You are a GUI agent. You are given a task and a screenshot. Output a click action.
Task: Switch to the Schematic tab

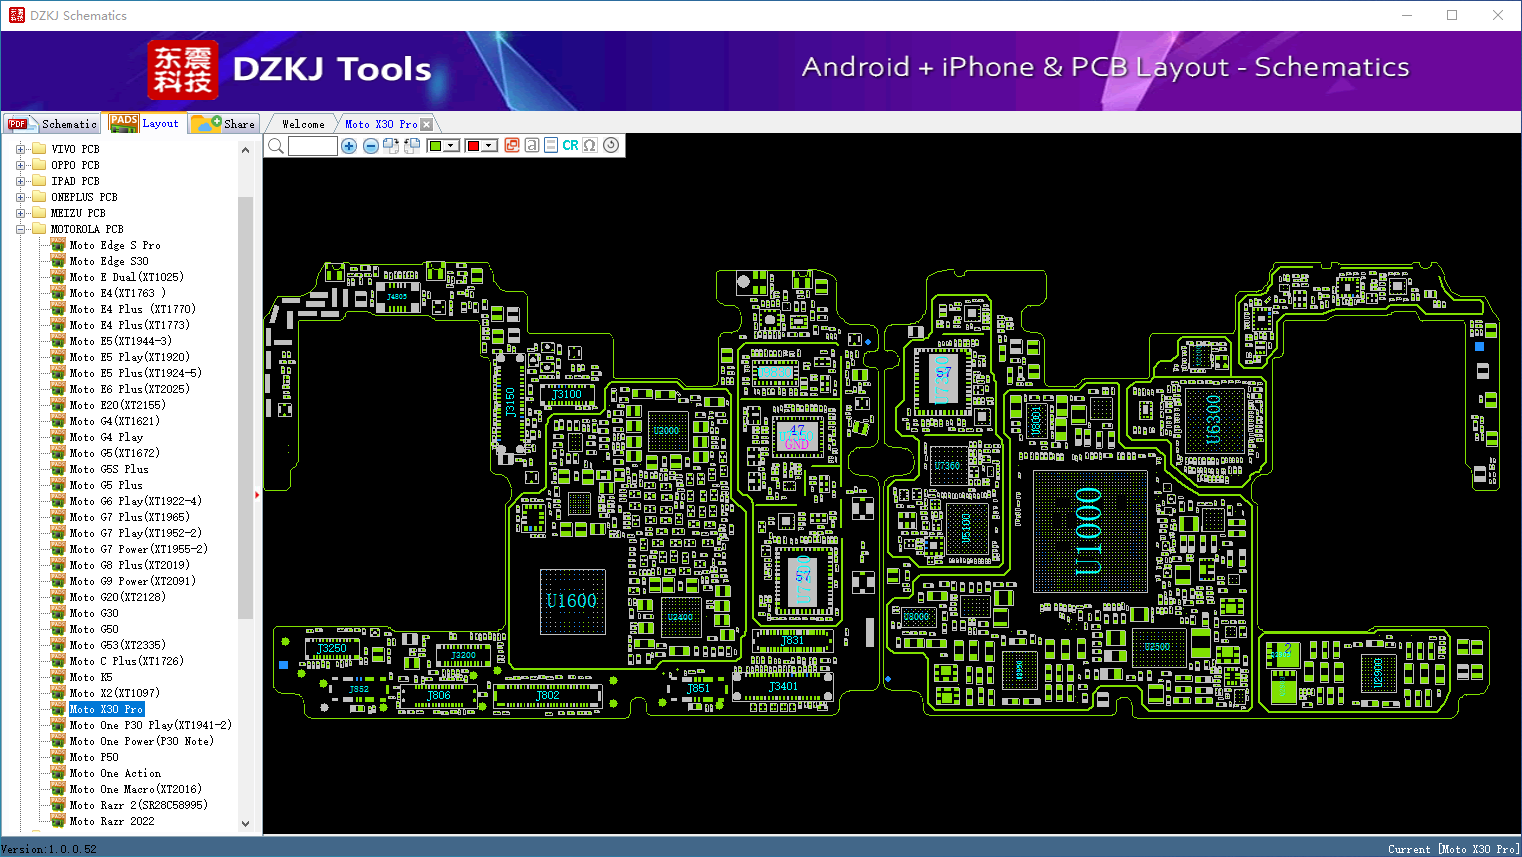pos(52,124)
